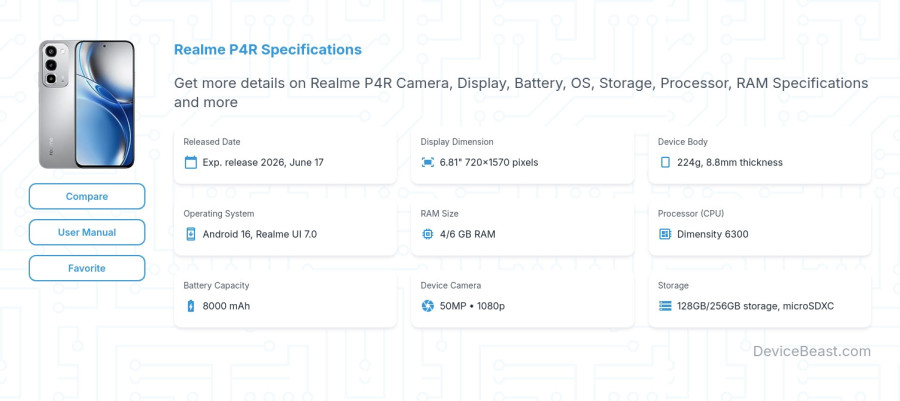The height and width of the screenshot is (401, 900).
Task: Click the processor CPU icon
Action: point(665,234)
